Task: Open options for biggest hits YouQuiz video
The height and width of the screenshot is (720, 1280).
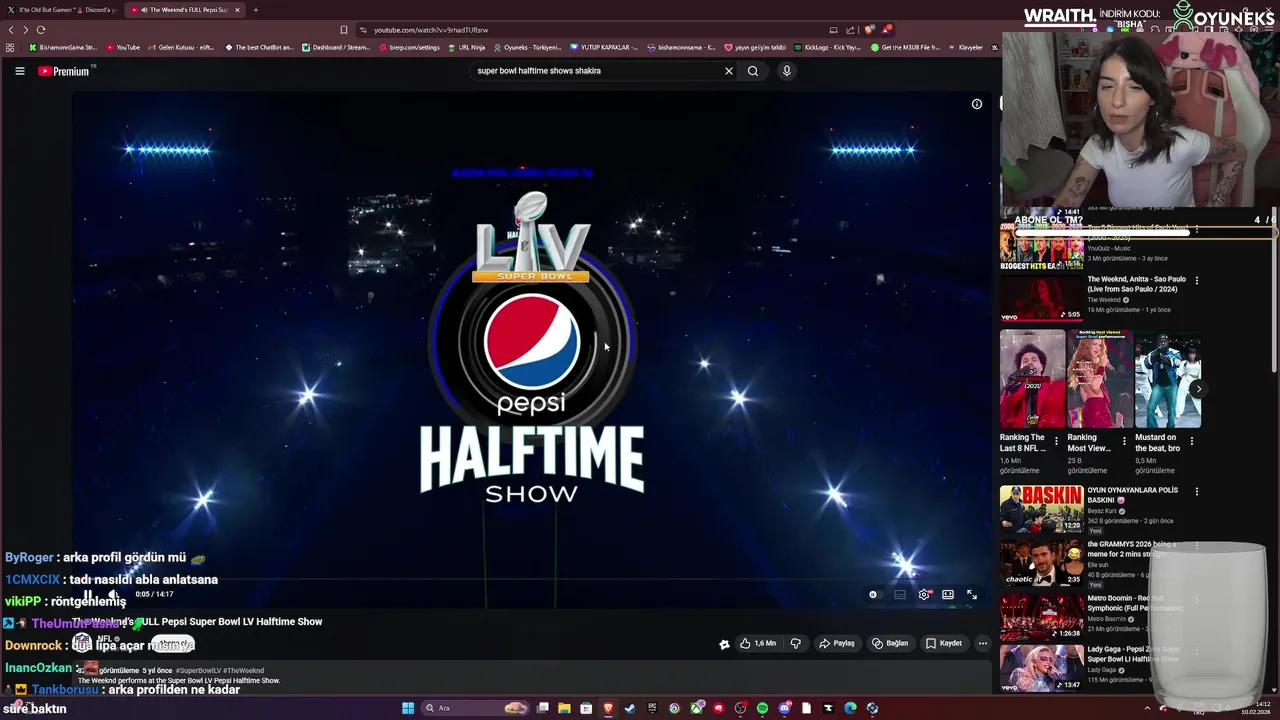Action: tap(1197, 230)
